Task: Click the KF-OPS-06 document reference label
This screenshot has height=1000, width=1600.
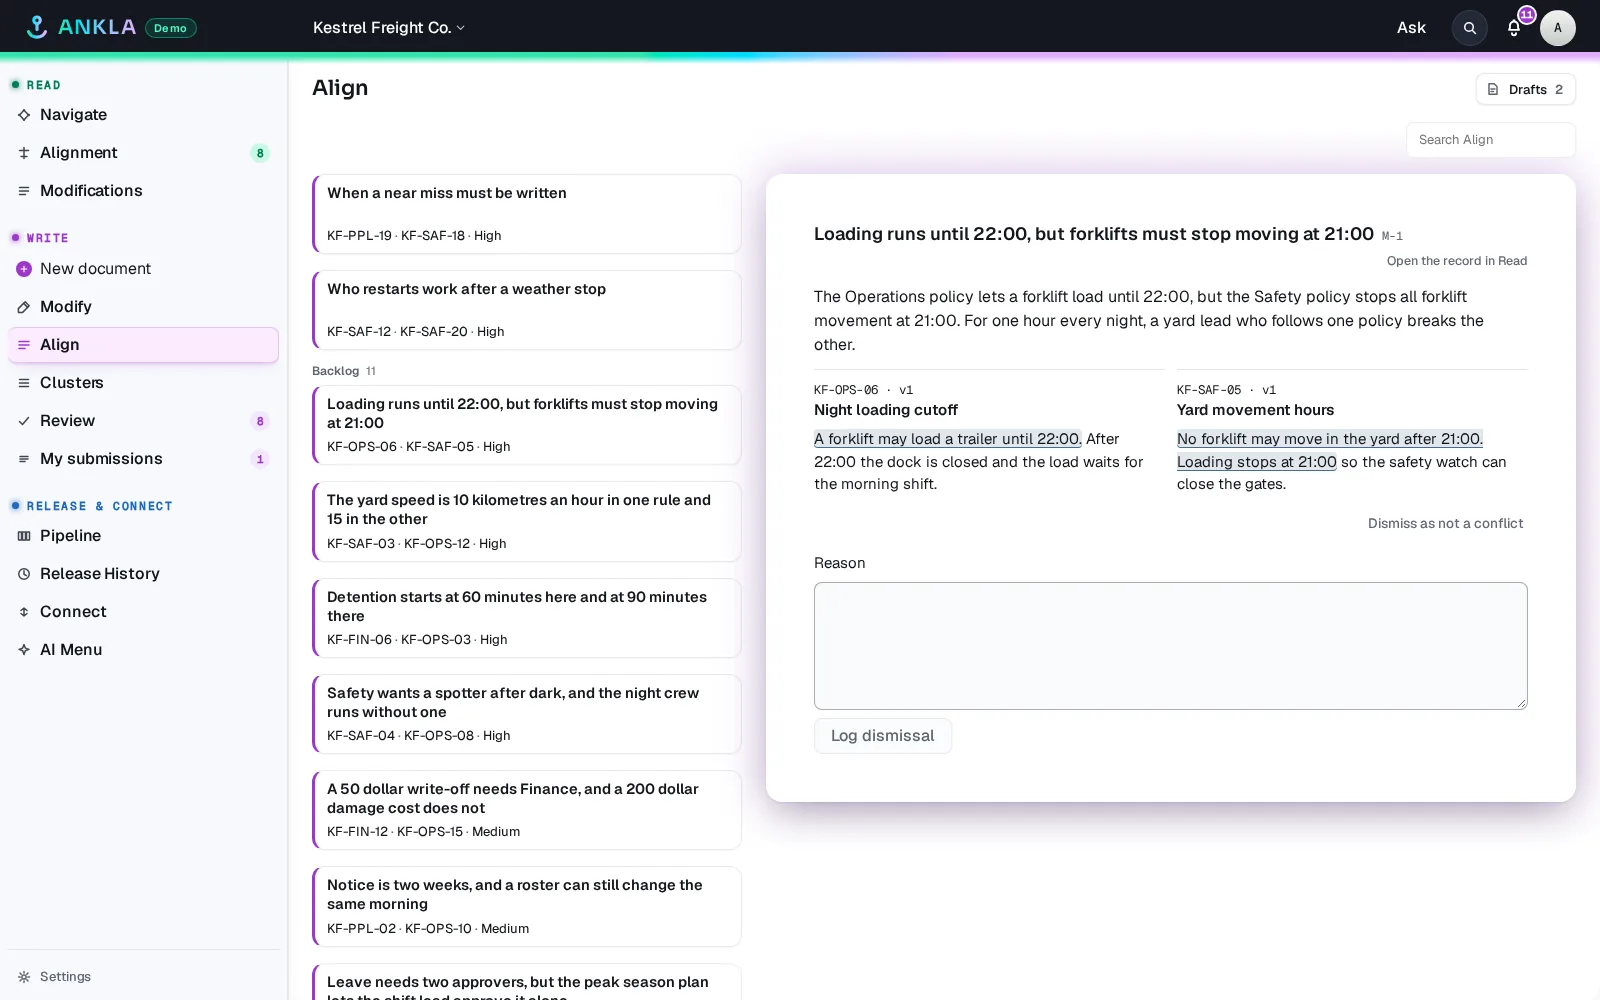Action: point(846,390)
